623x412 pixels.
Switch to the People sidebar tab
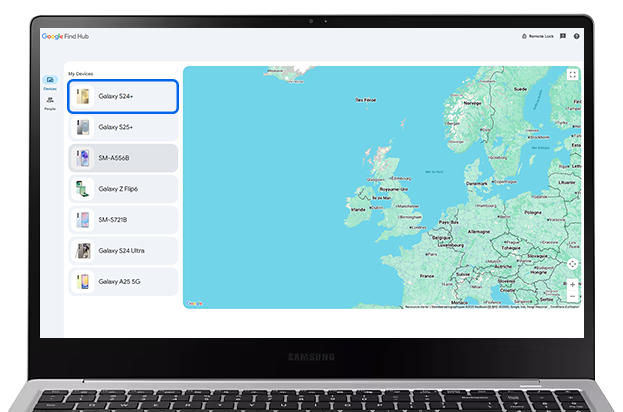[50, 103]
